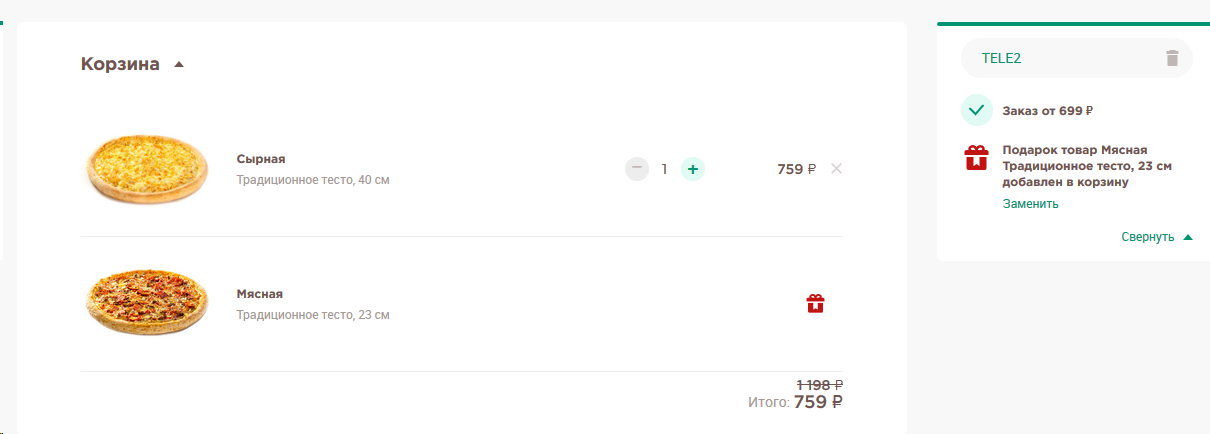Screen dimensions: 1210x434
Task: Click the Сырная product name
Action: [261, 159]
